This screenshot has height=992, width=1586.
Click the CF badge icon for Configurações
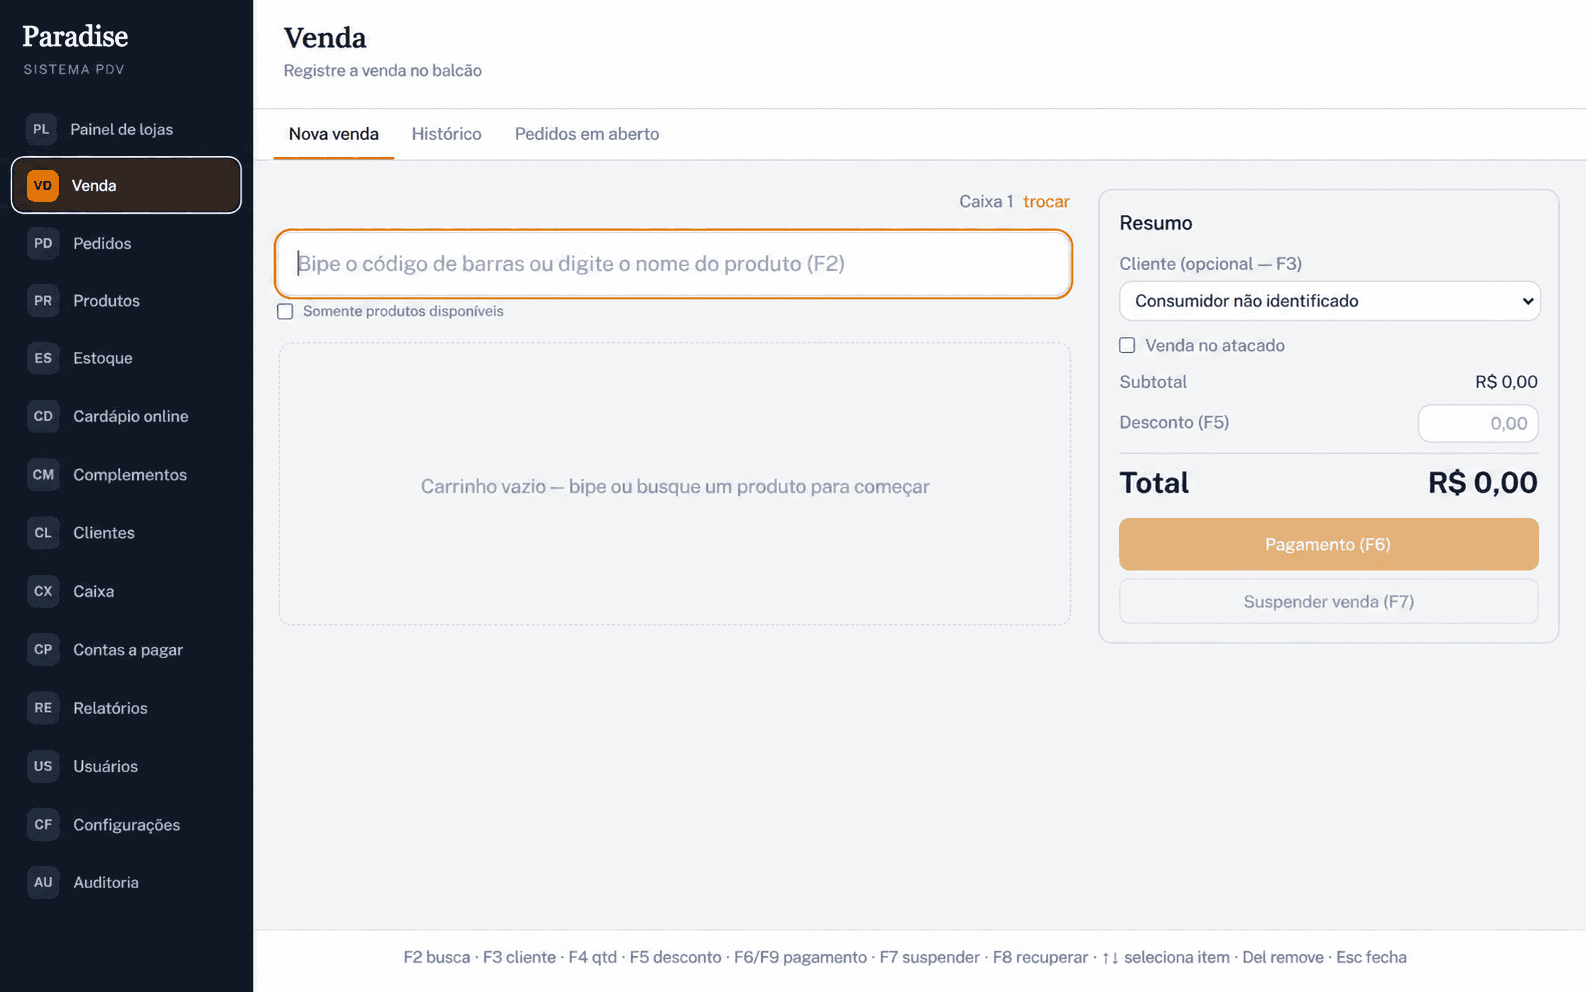[x=43, y=824]
